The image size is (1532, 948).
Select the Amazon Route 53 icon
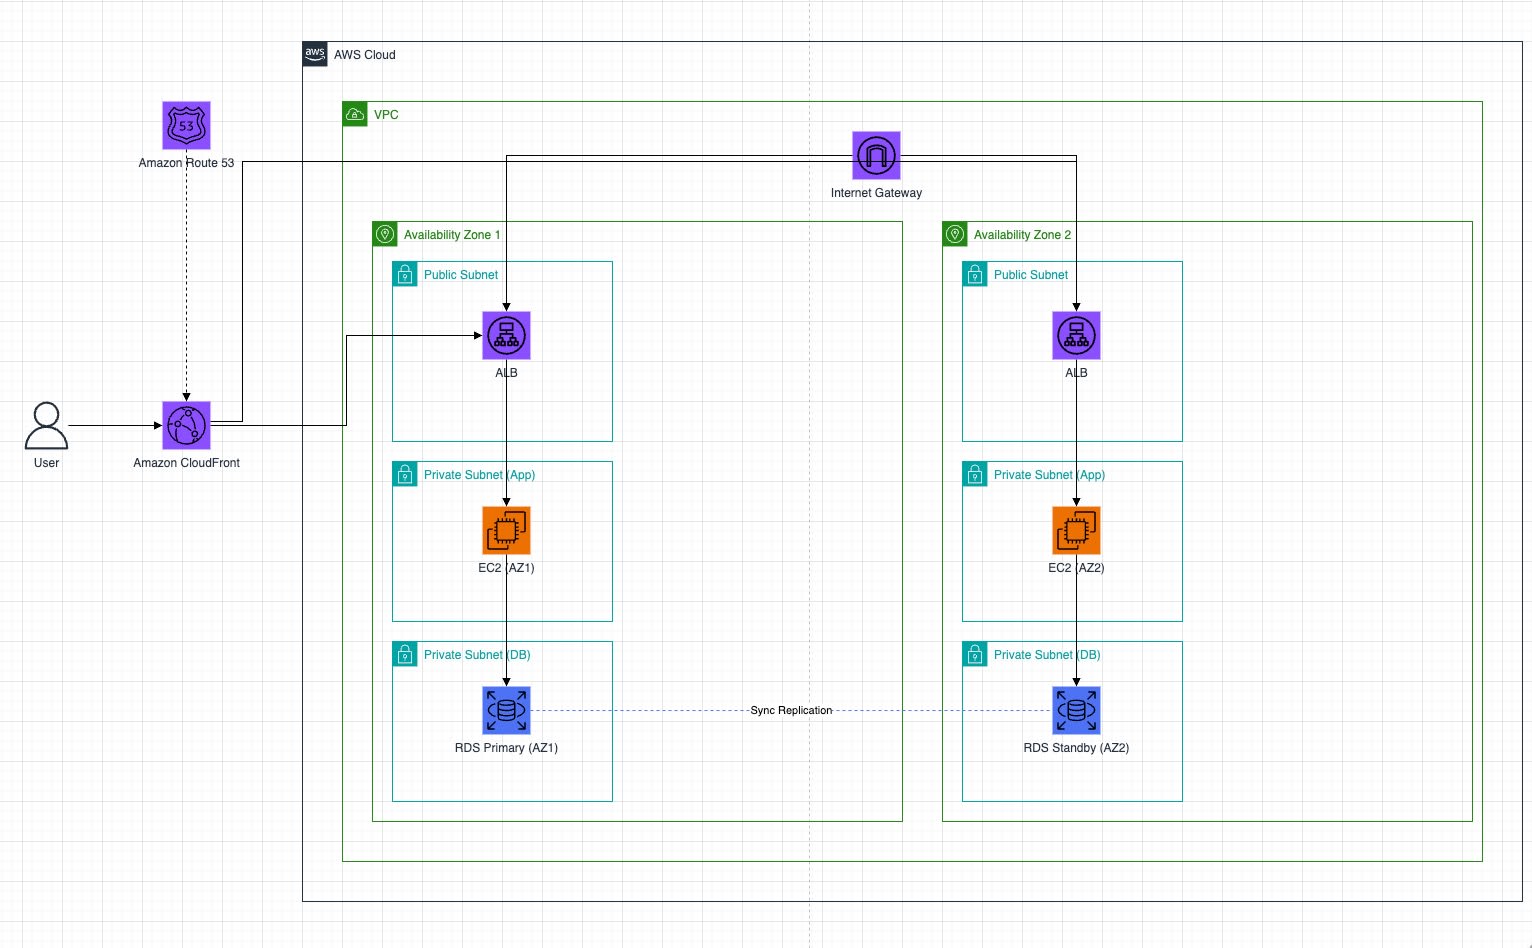pos(186,125)
